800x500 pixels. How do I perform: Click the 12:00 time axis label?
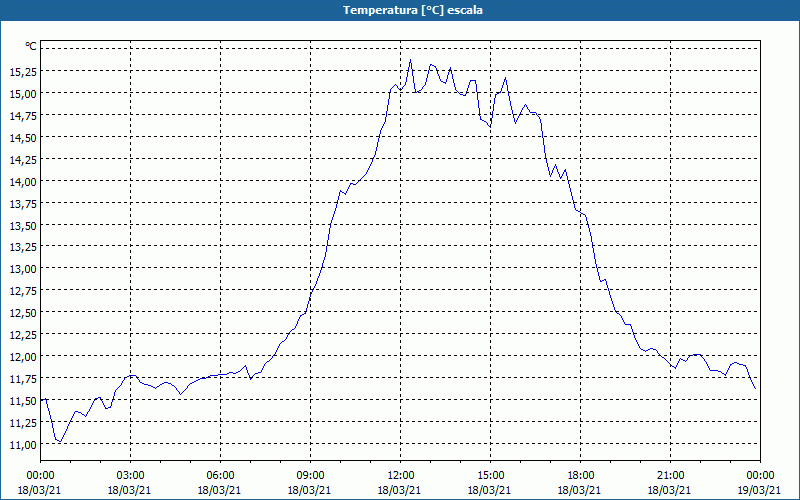click(400, 476)
